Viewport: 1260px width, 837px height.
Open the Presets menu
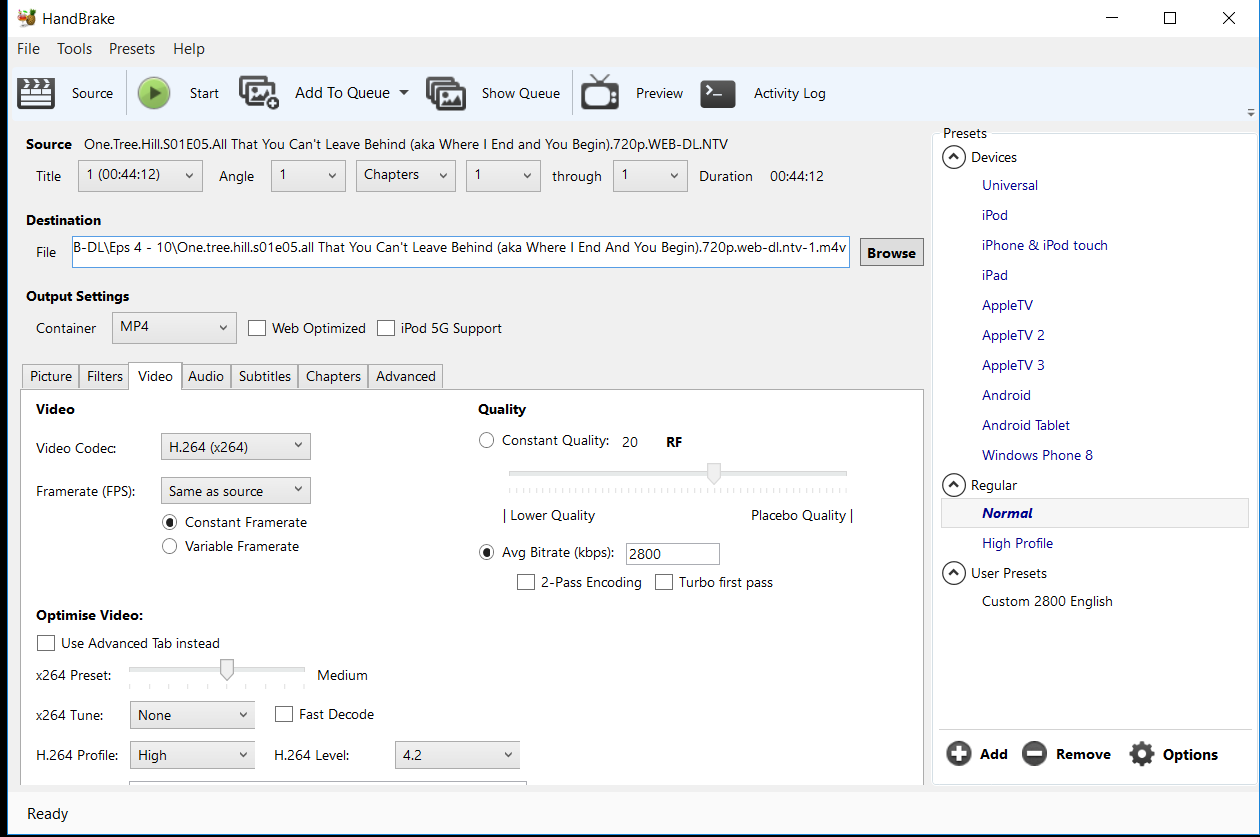point(132,48)
